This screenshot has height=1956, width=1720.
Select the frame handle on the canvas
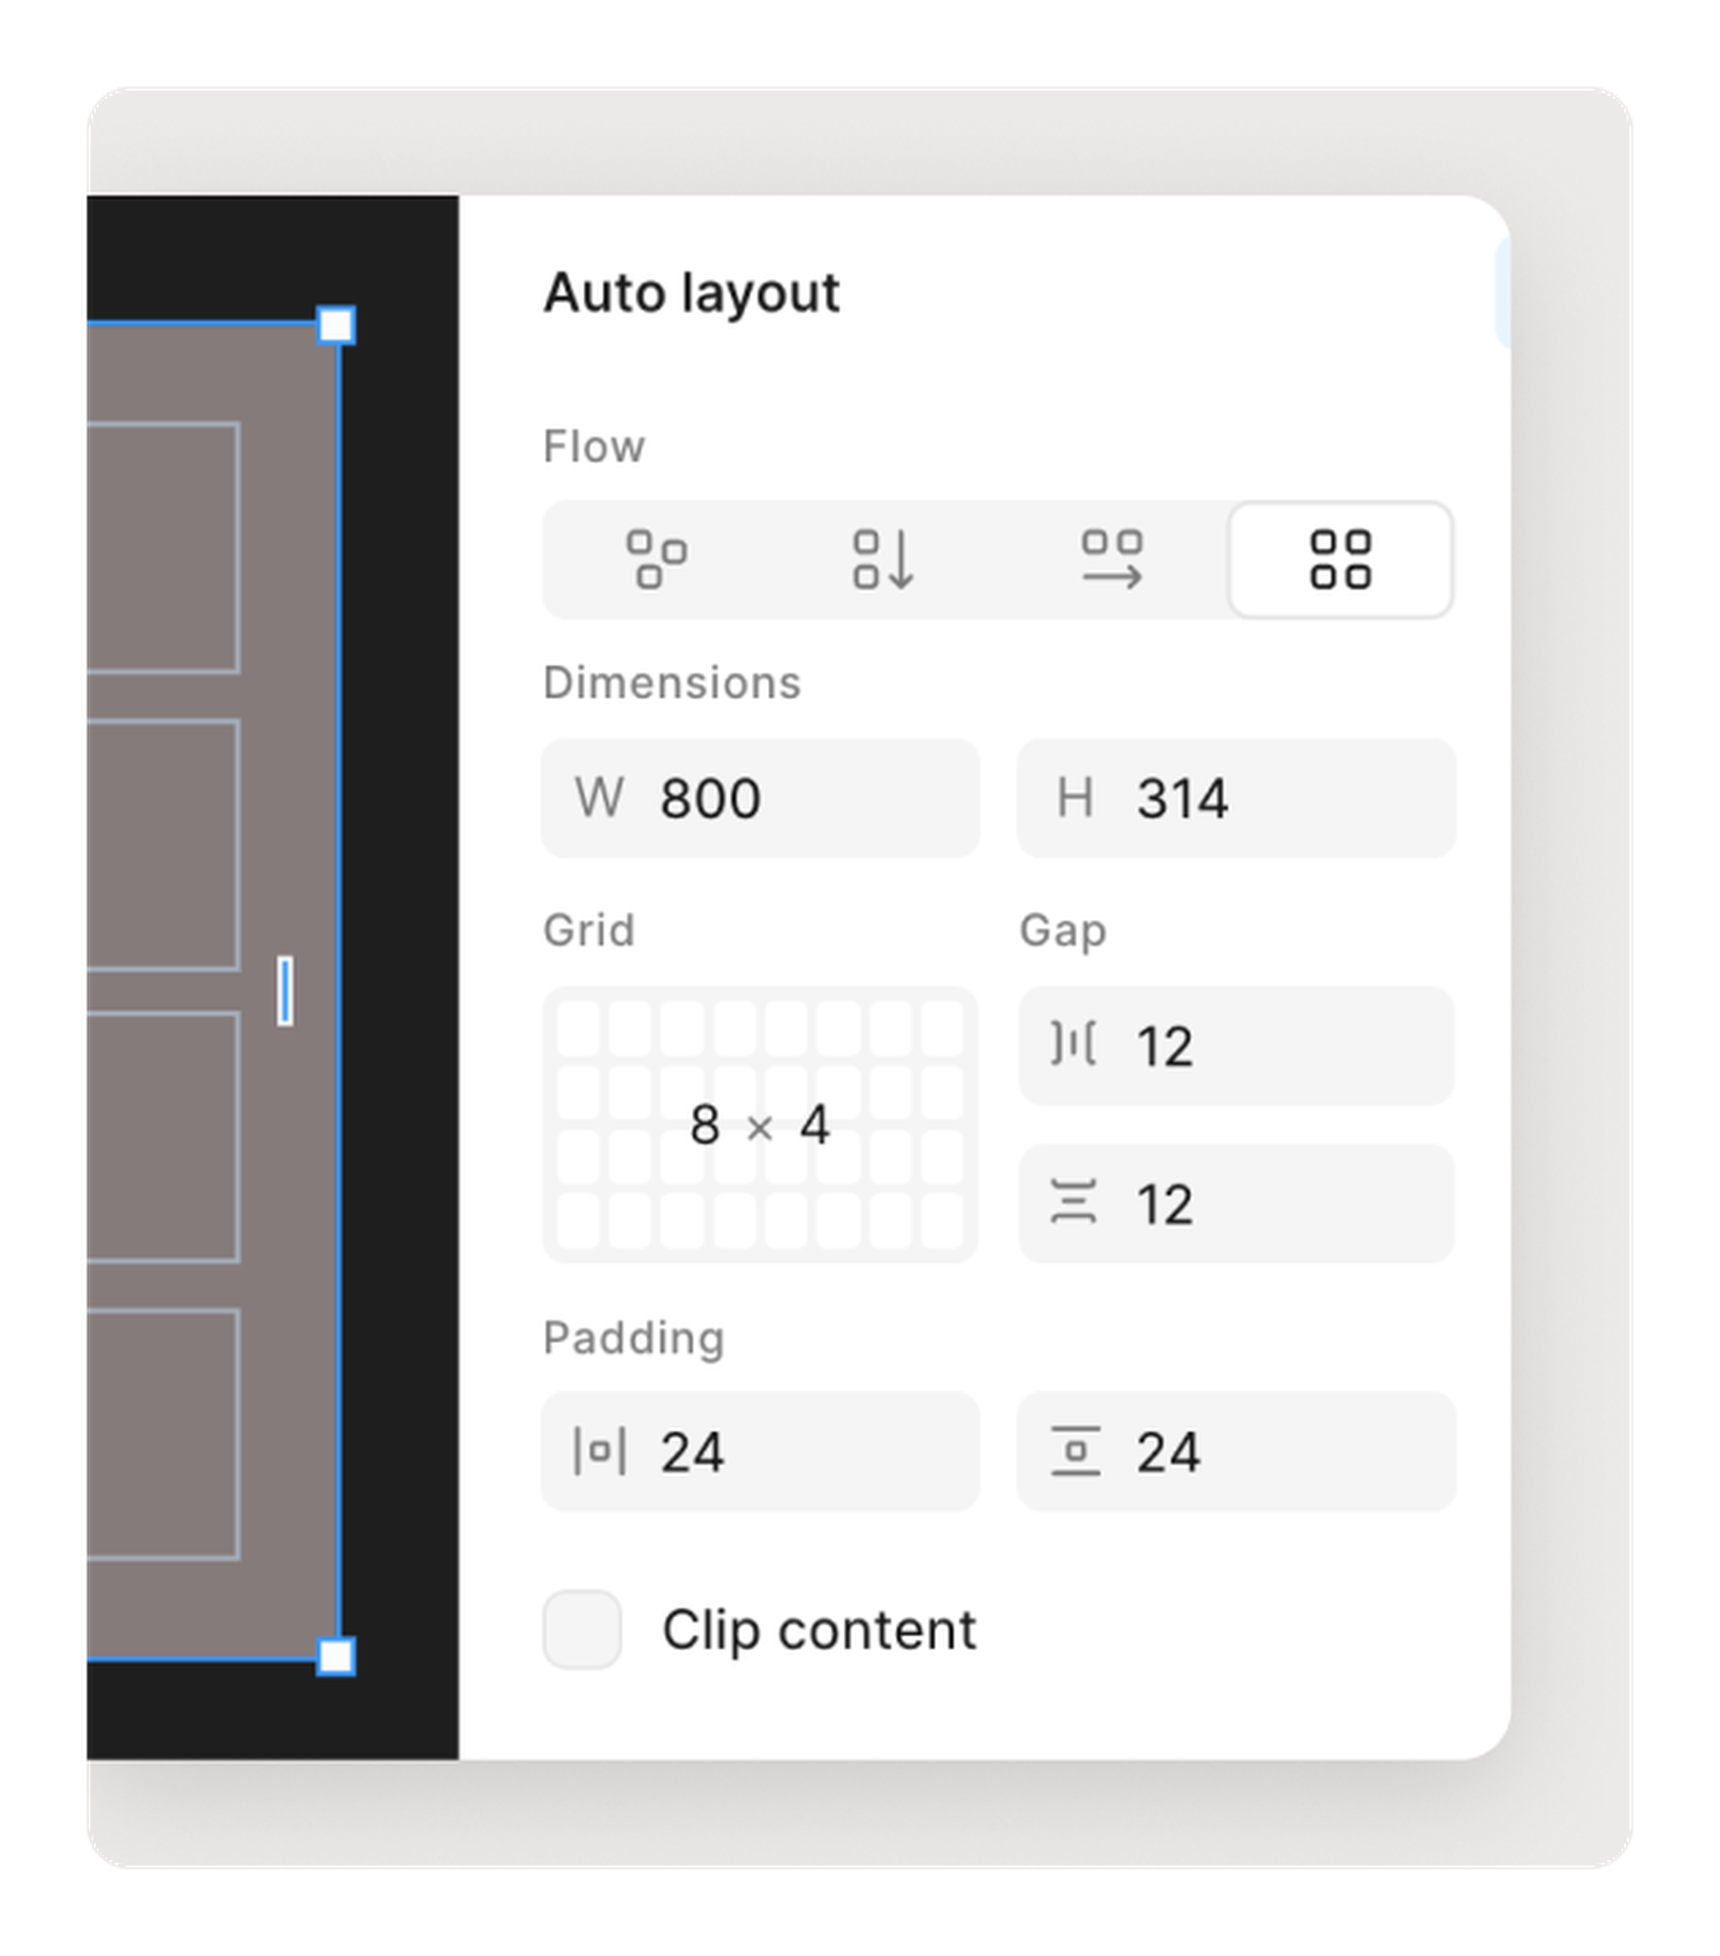click(x=336, y=322)
